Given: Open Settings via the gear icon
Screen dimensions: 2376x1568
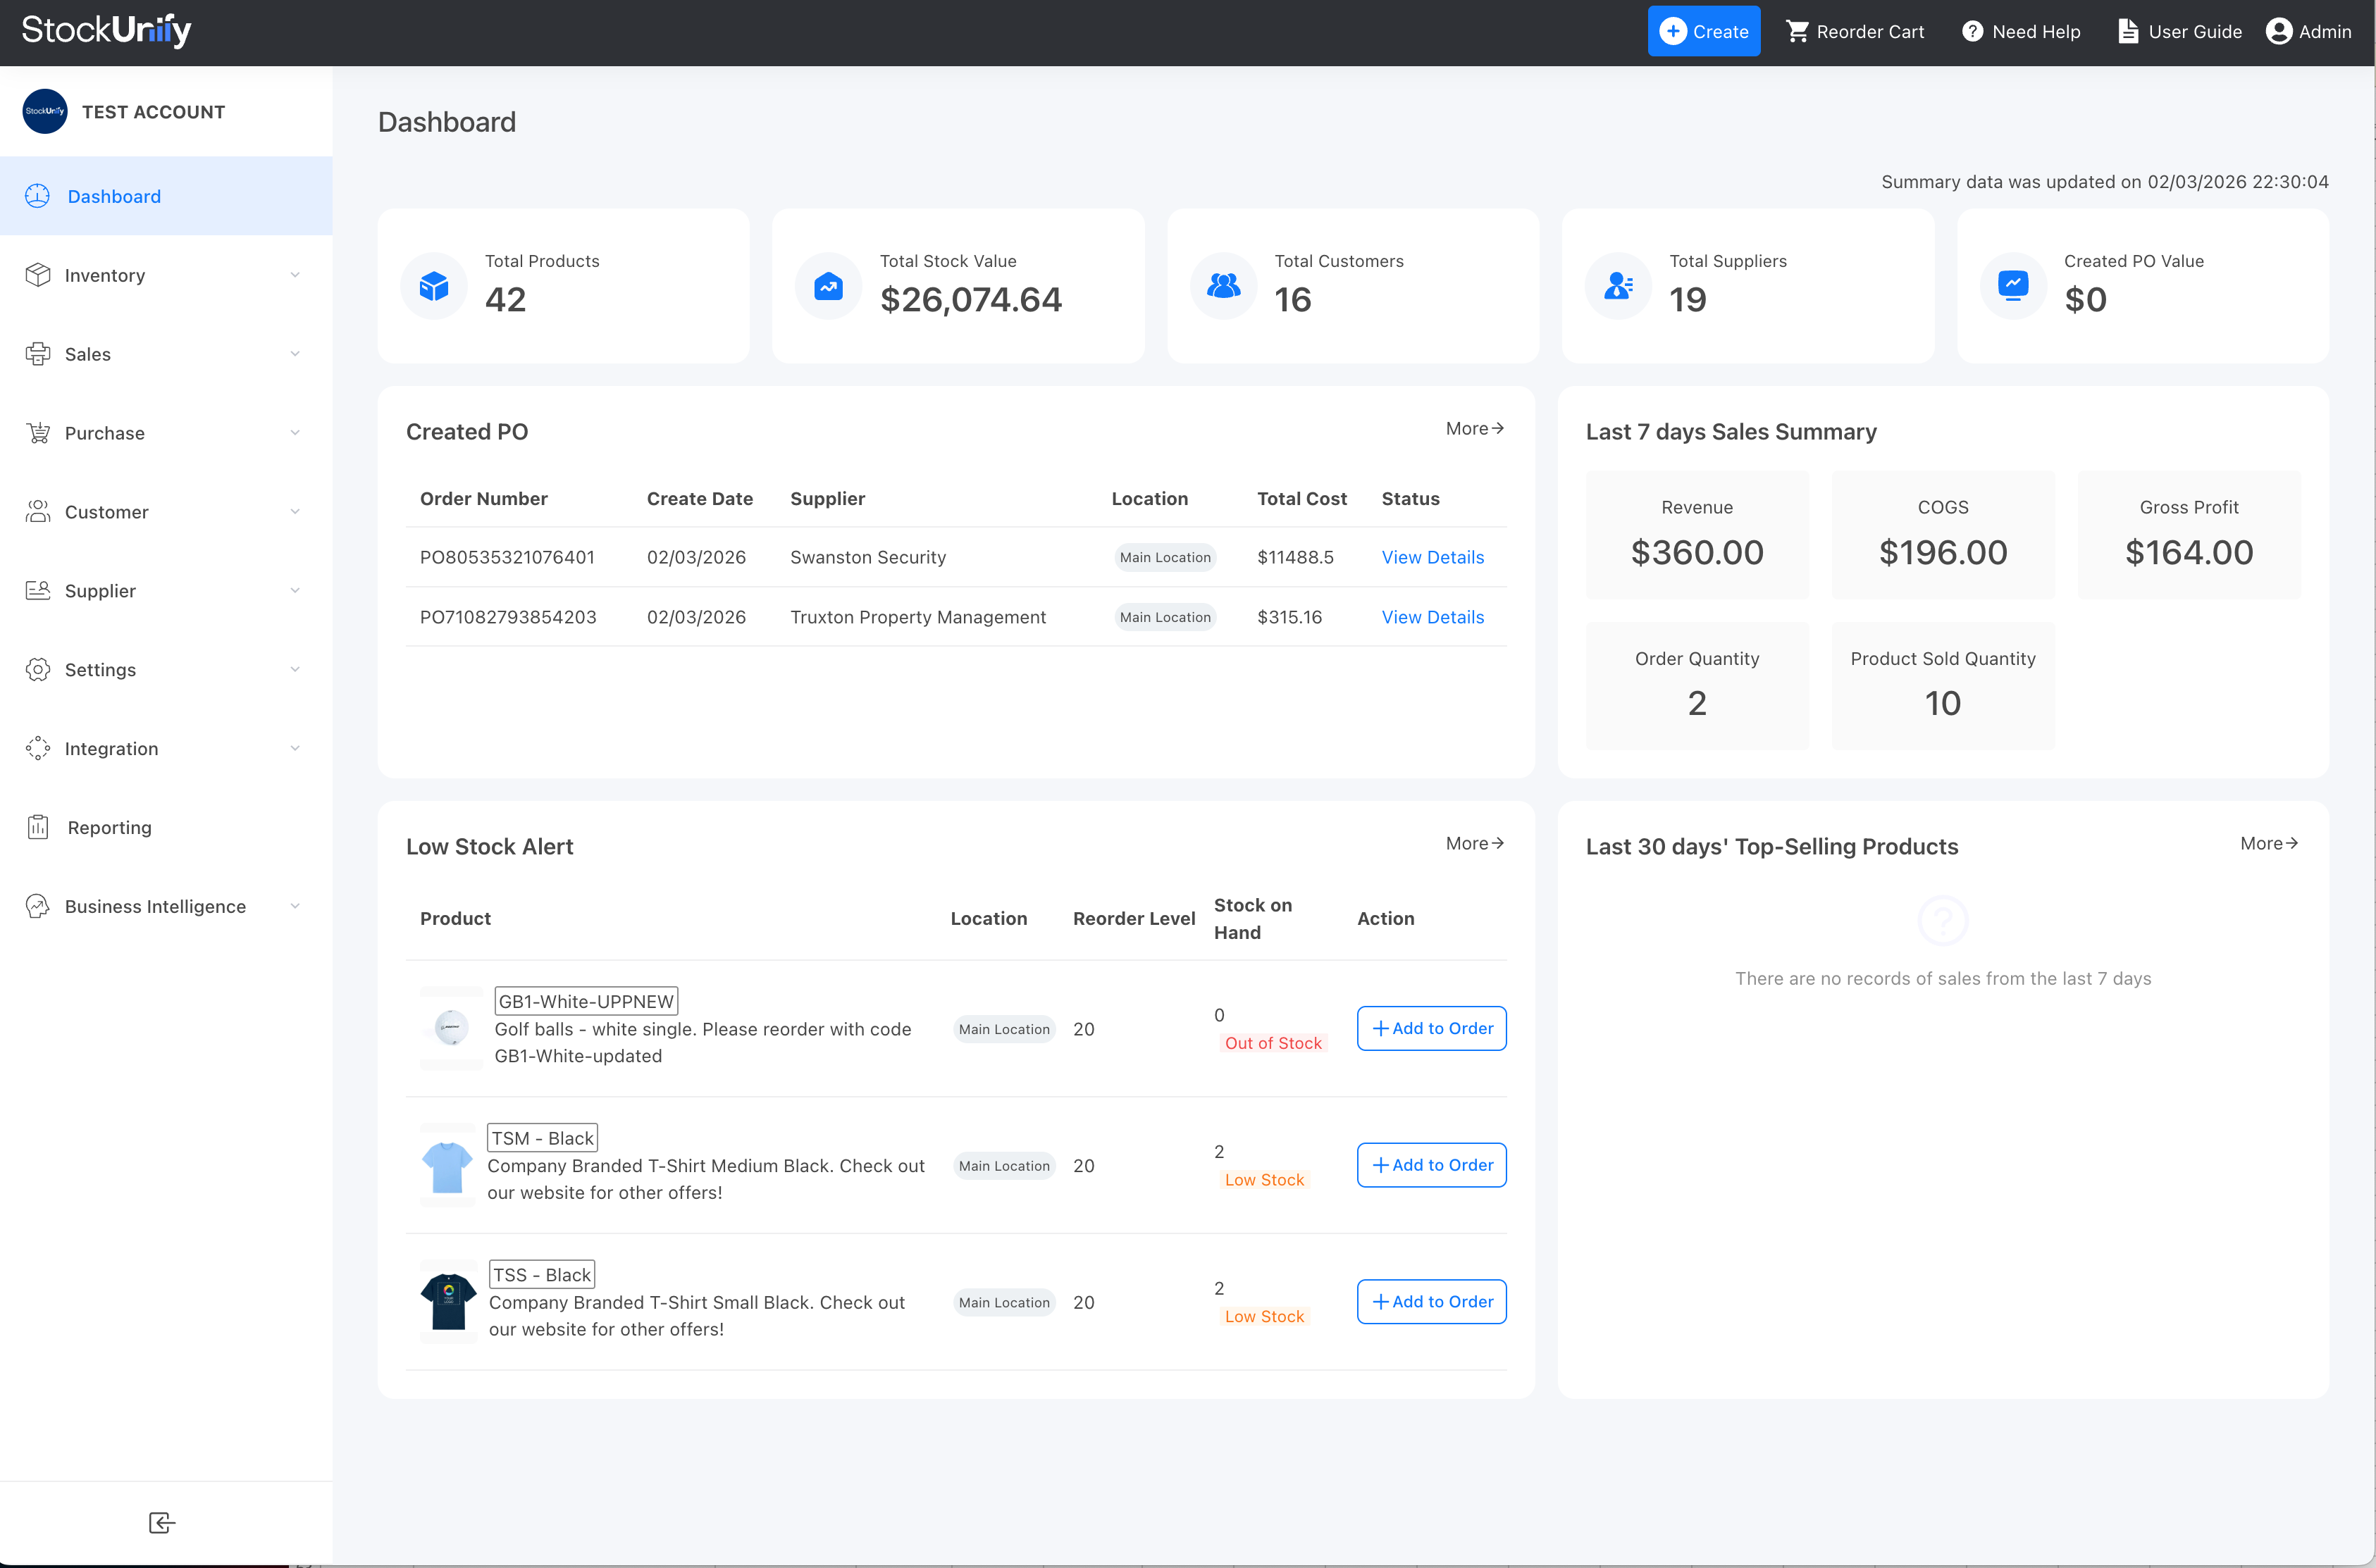Looking at the screenshot, I should point(38,669).
